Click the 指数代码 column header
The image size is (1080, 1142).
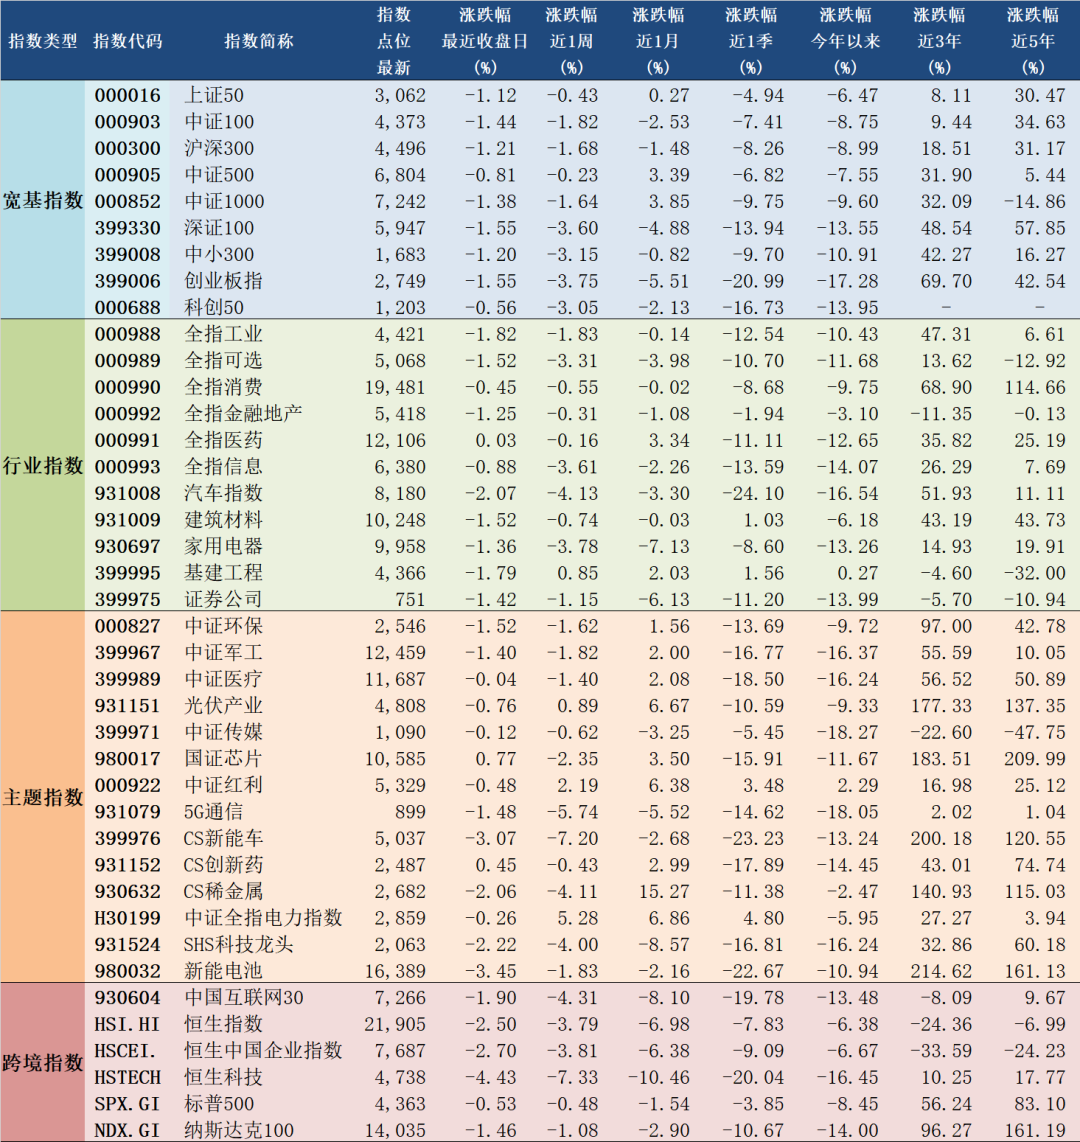[127, 42]
